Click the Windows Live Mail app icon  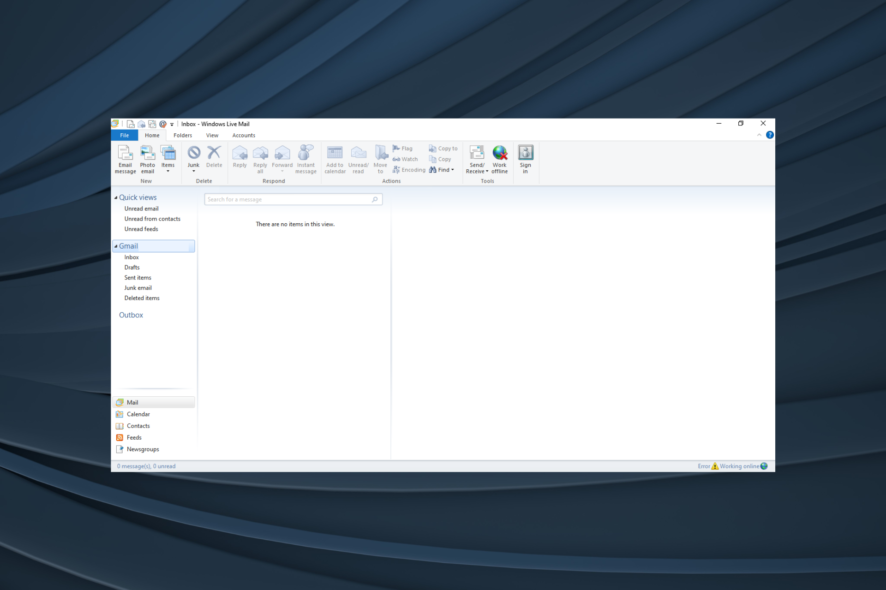(x=115, y=123)
